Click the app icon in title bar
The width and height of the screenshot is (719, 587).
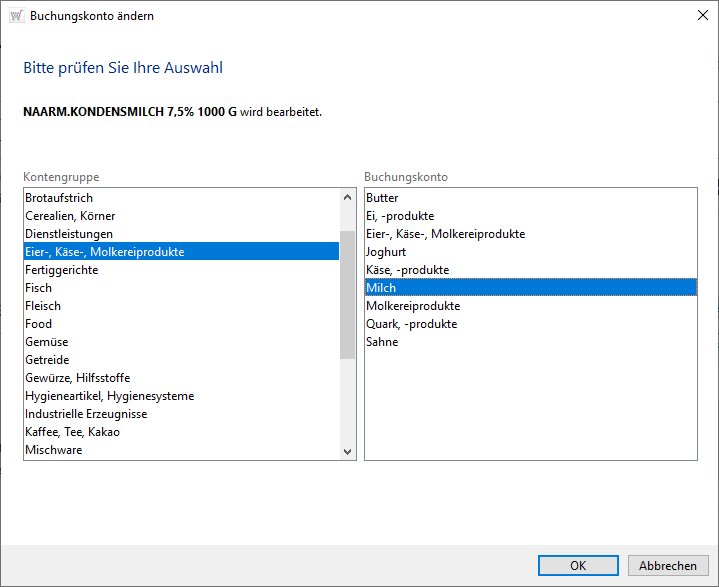(15, 16)
